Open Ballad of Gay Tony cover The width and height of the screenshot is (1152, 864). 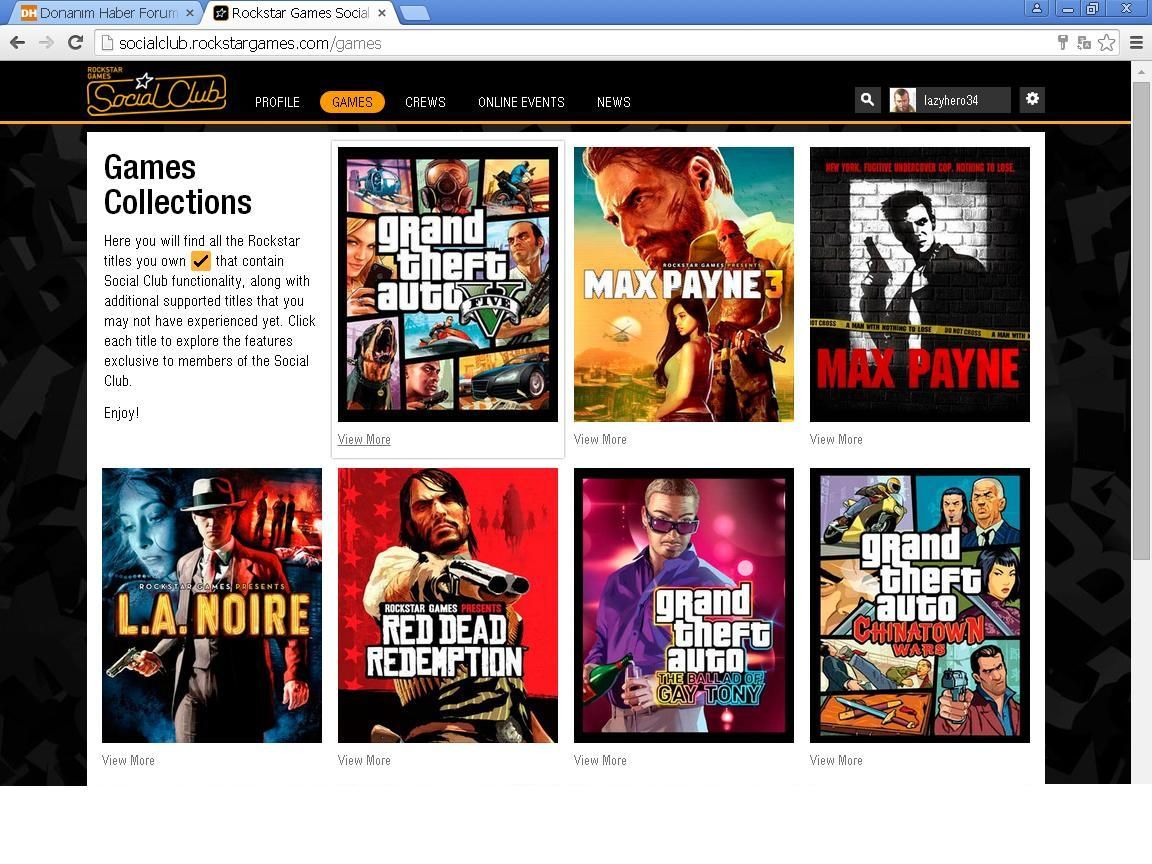tap(683, 605)
